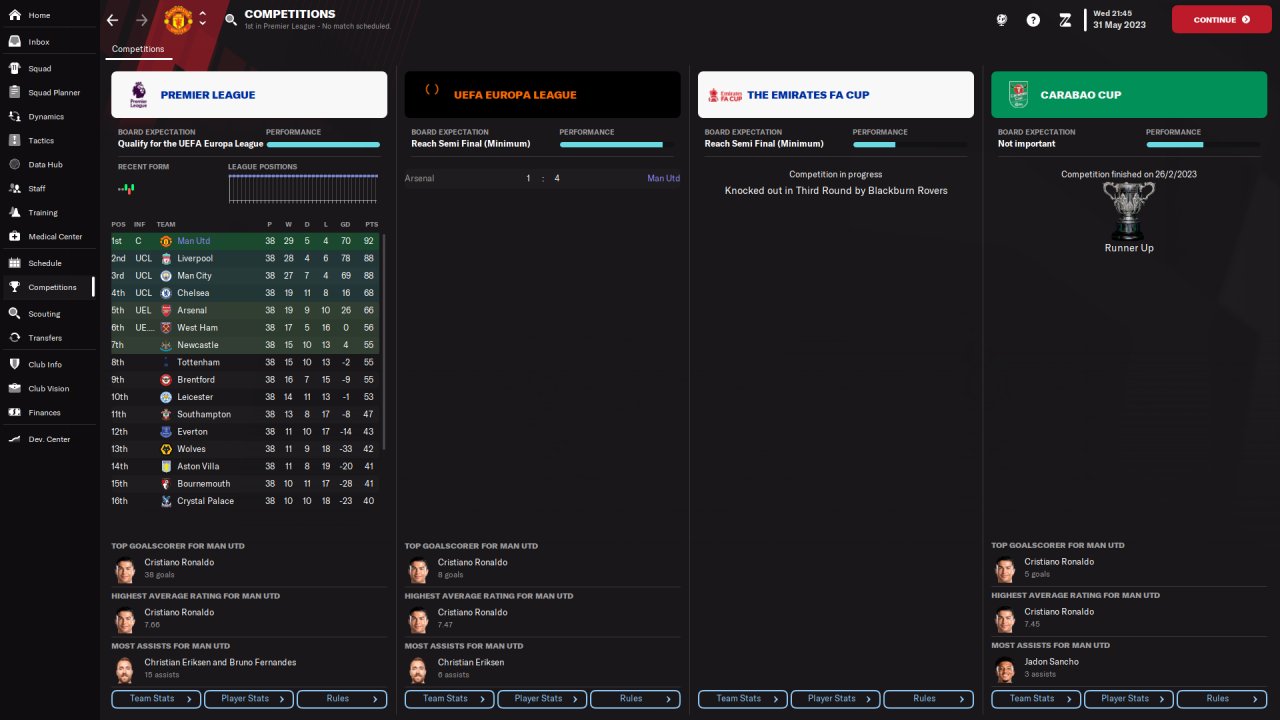Click Jadon Sancho's portrait under Carabao Cup
Viewport: 1280px width, 720px height.
click(1004, 668)
